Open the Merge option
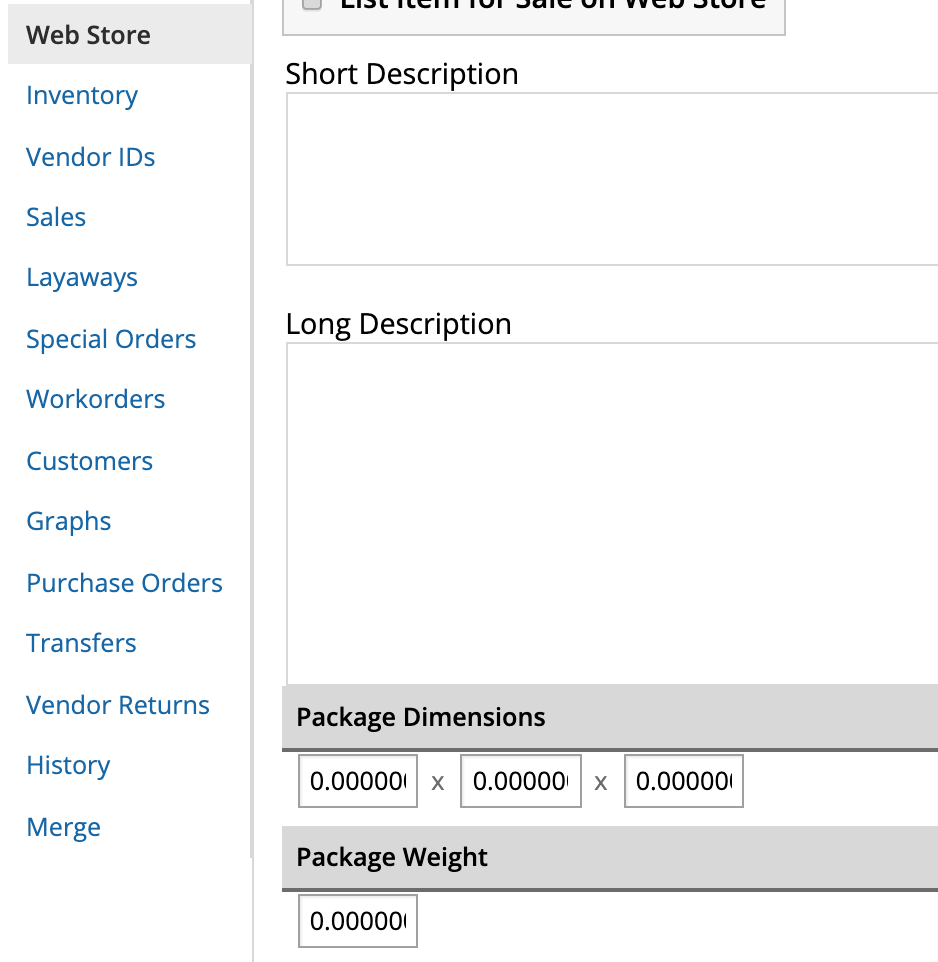Screen dimensions: 938x962 63,827
